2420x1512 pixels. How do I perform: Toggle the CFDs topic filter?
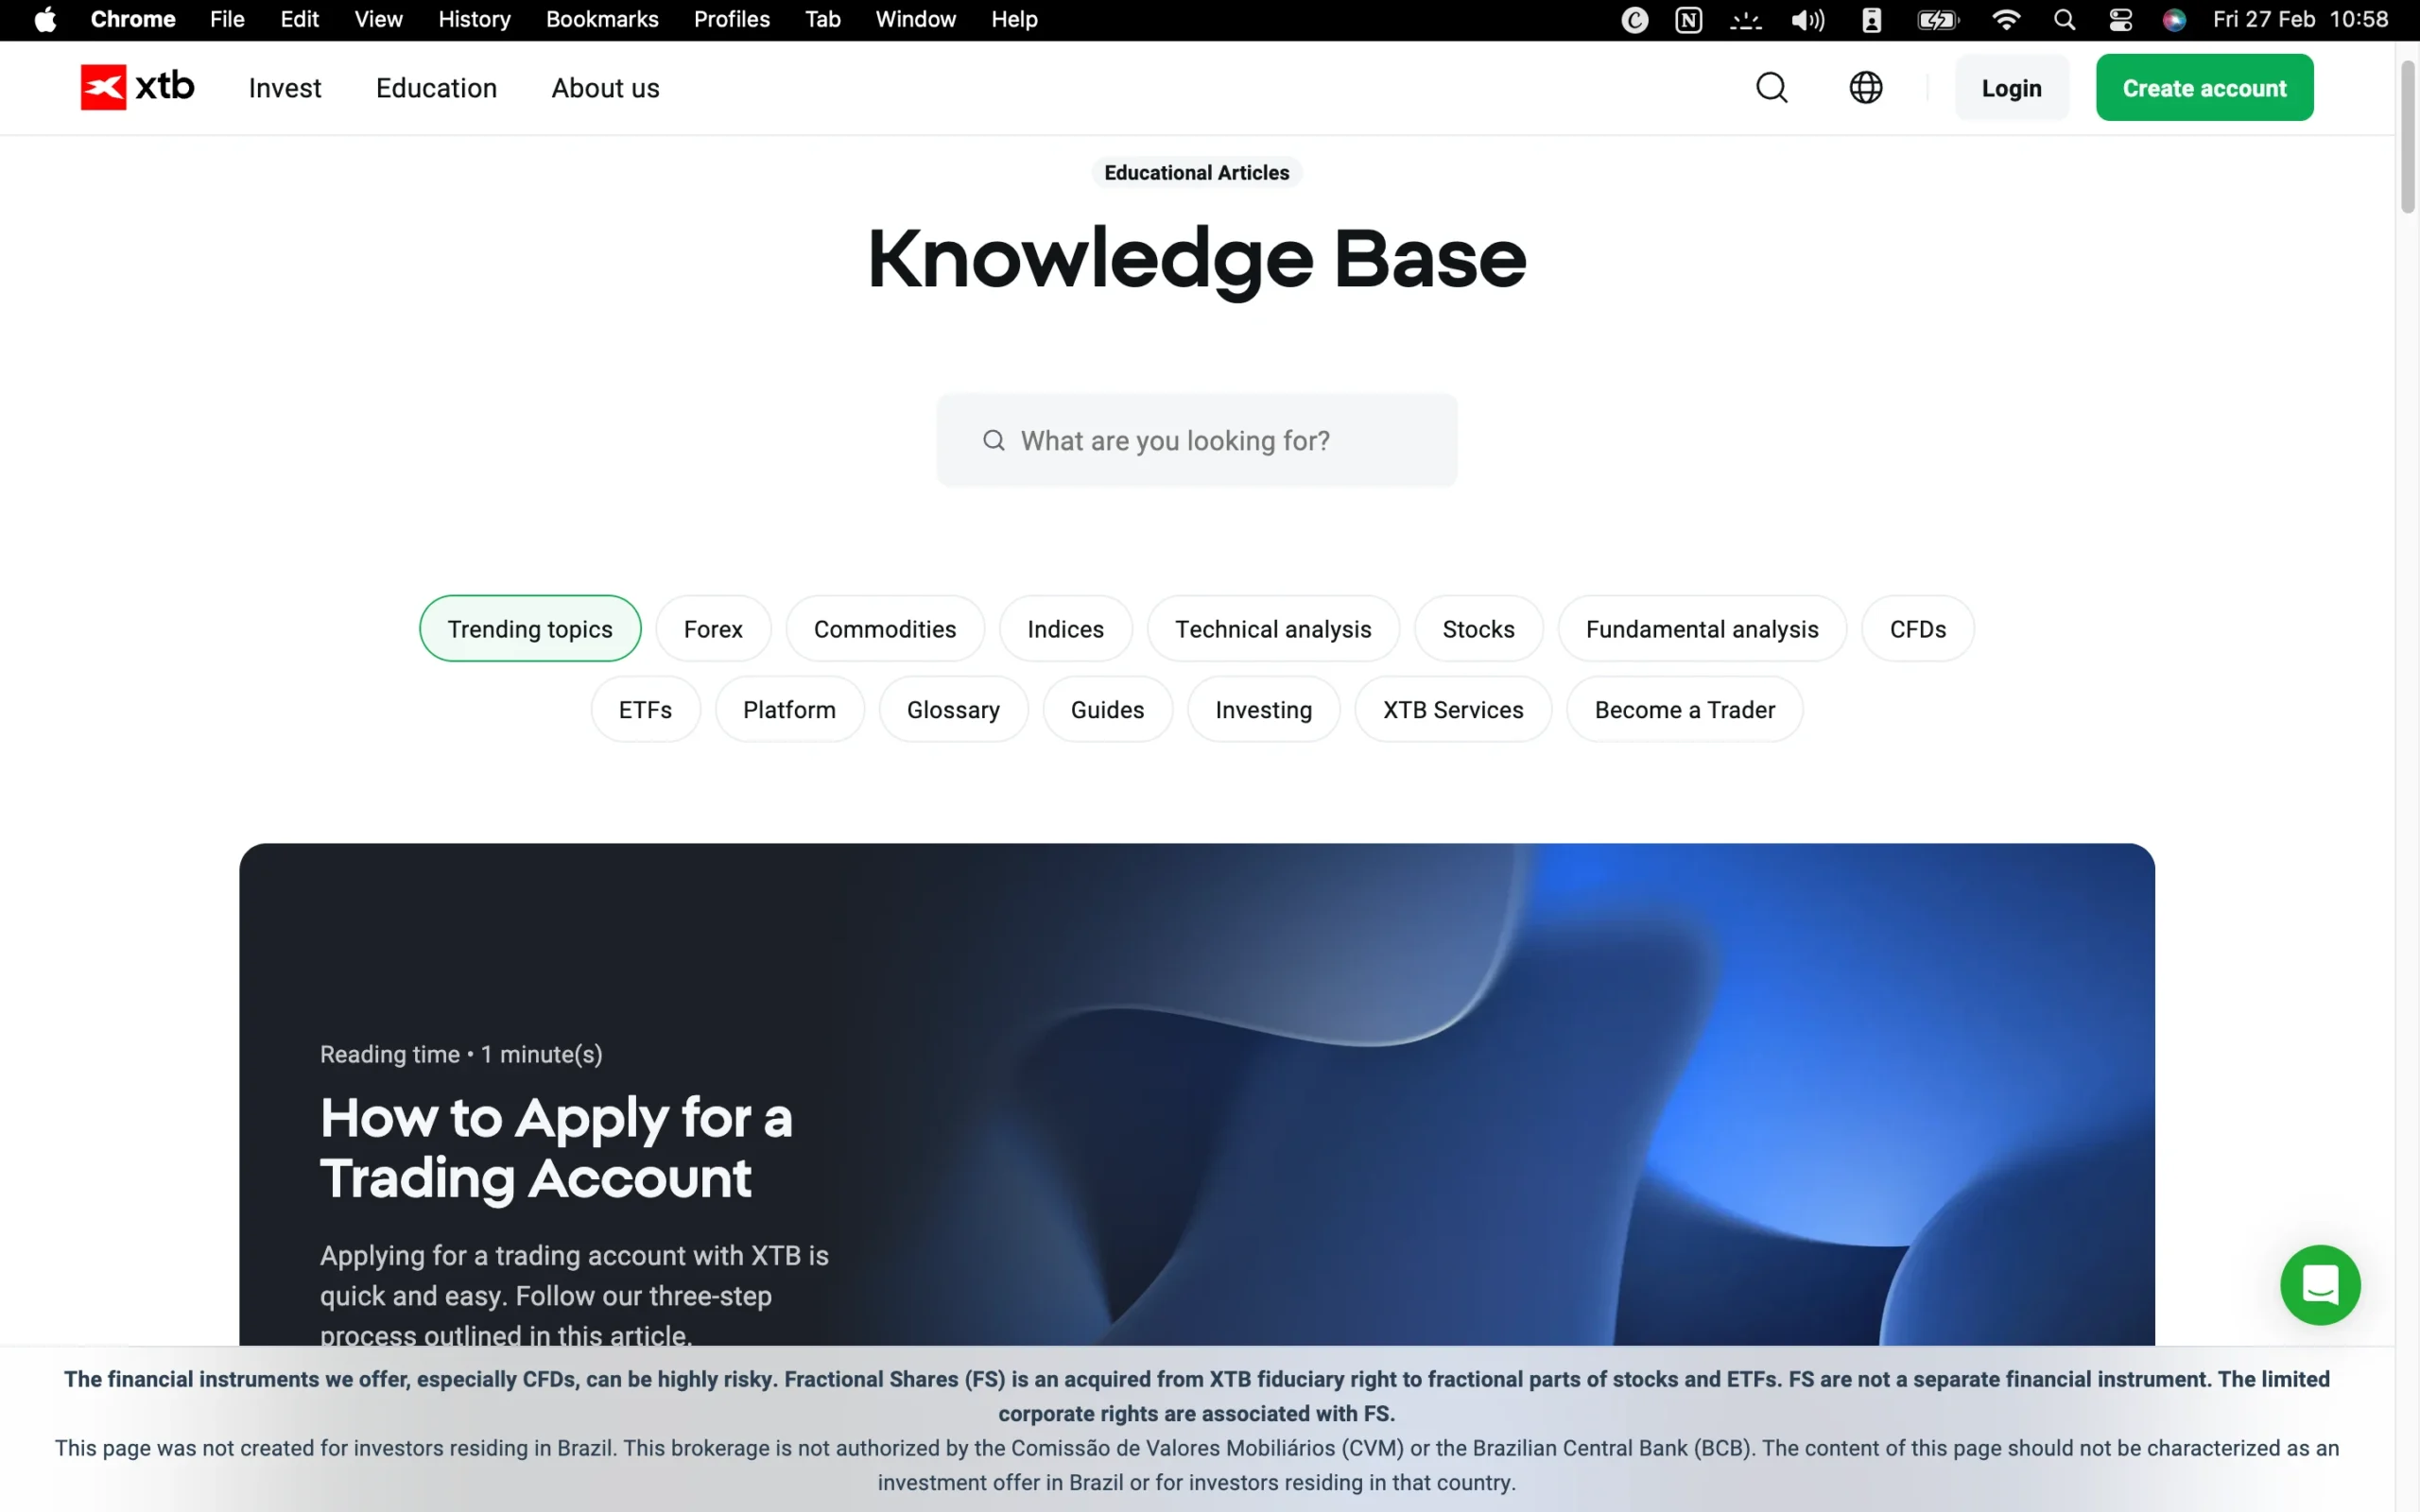[1917, 628]
